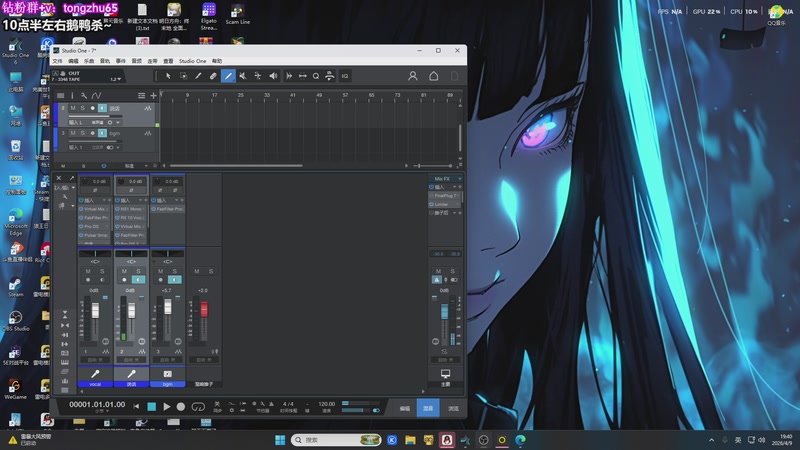Open the OUT macro selector dropdown
This screenshot has height=450, width=800.
click(x=119, y=79)
